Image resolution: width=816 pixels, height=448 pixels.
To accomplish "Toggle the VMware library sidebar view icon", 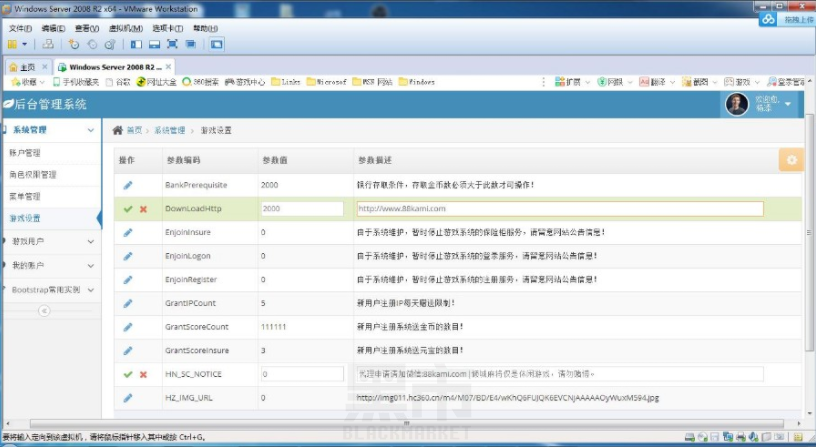I will [136, 44].
